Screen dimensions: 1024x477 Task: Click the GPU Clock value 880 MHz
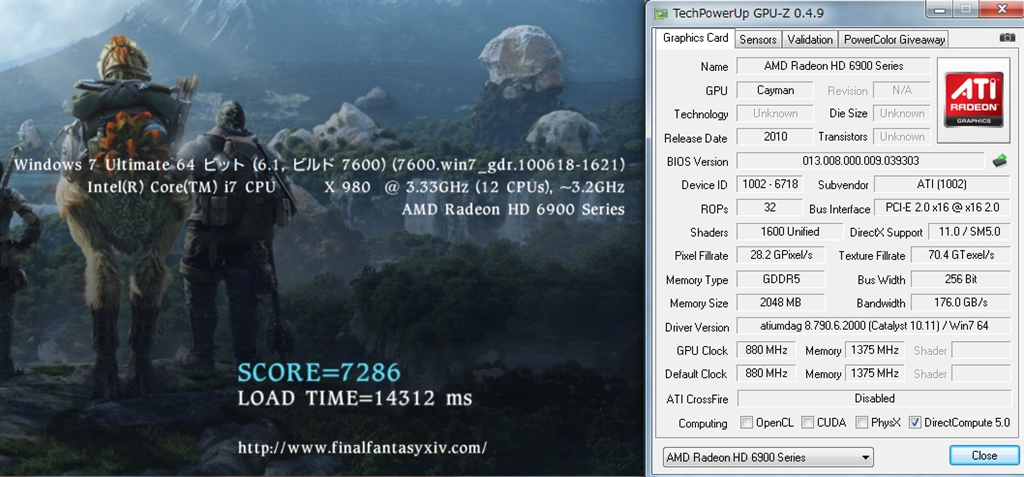pyautogui.click(x=766, y=350)
